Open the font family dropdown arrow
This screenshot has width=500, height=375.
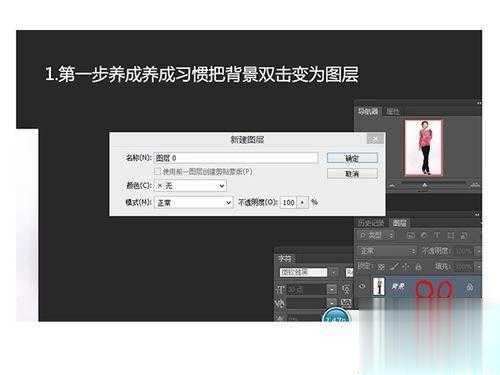pyautogui.click(x=334, y=273)
